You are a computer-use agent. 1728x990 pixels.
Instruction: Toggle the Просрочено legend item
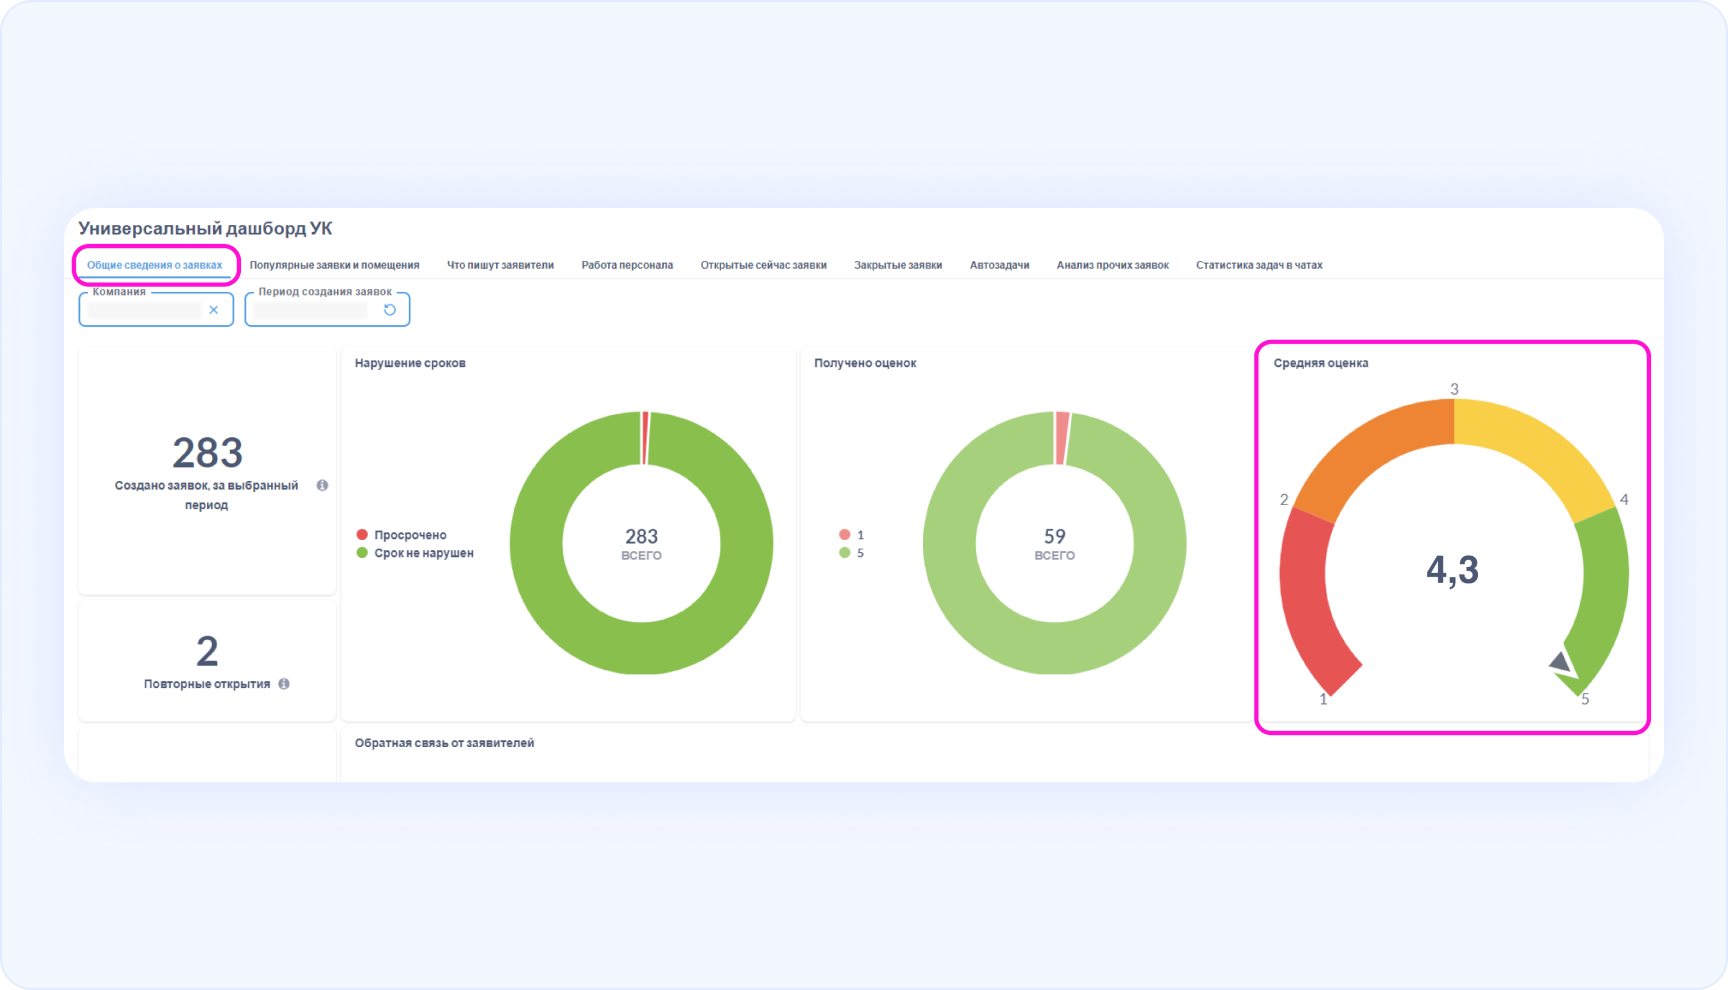[x=401, y=535]
